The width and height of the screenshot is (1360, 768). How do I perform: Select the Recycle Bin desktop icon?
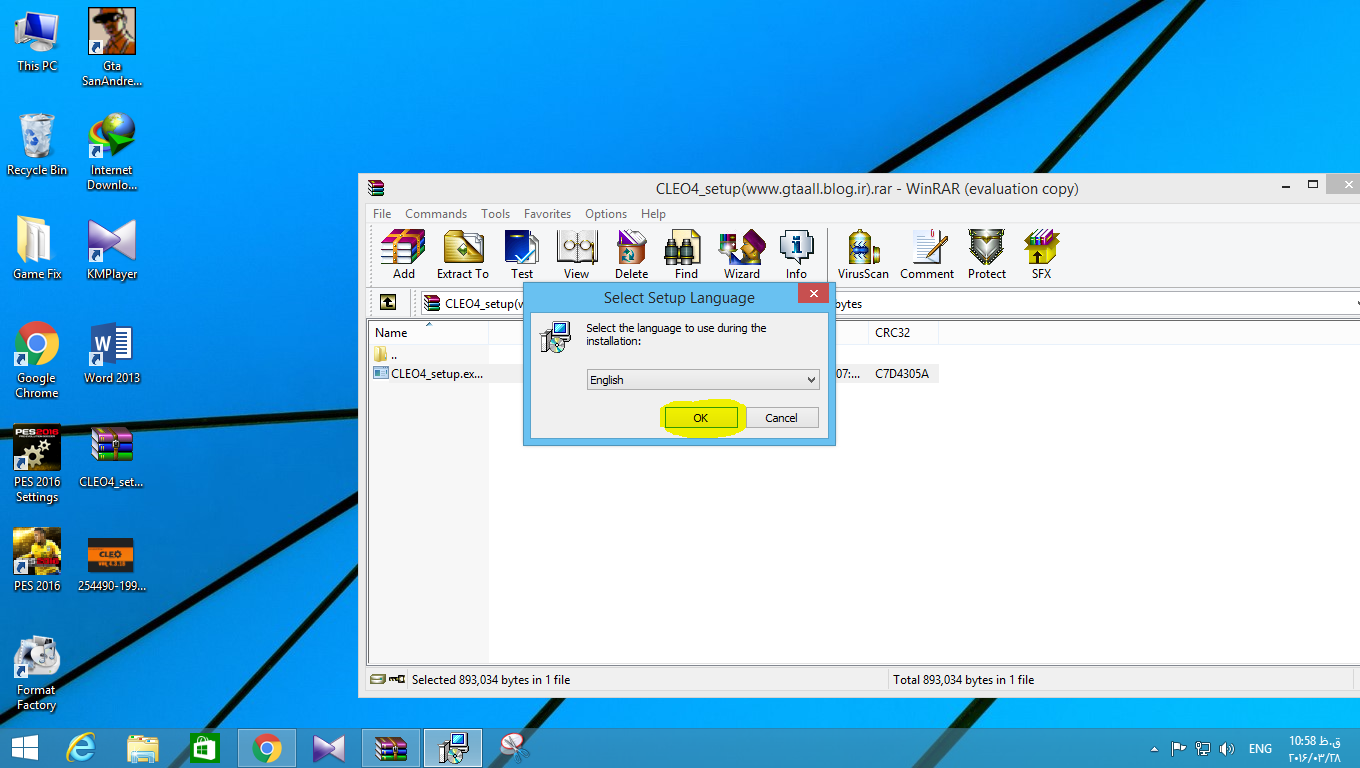coord(37,145)
